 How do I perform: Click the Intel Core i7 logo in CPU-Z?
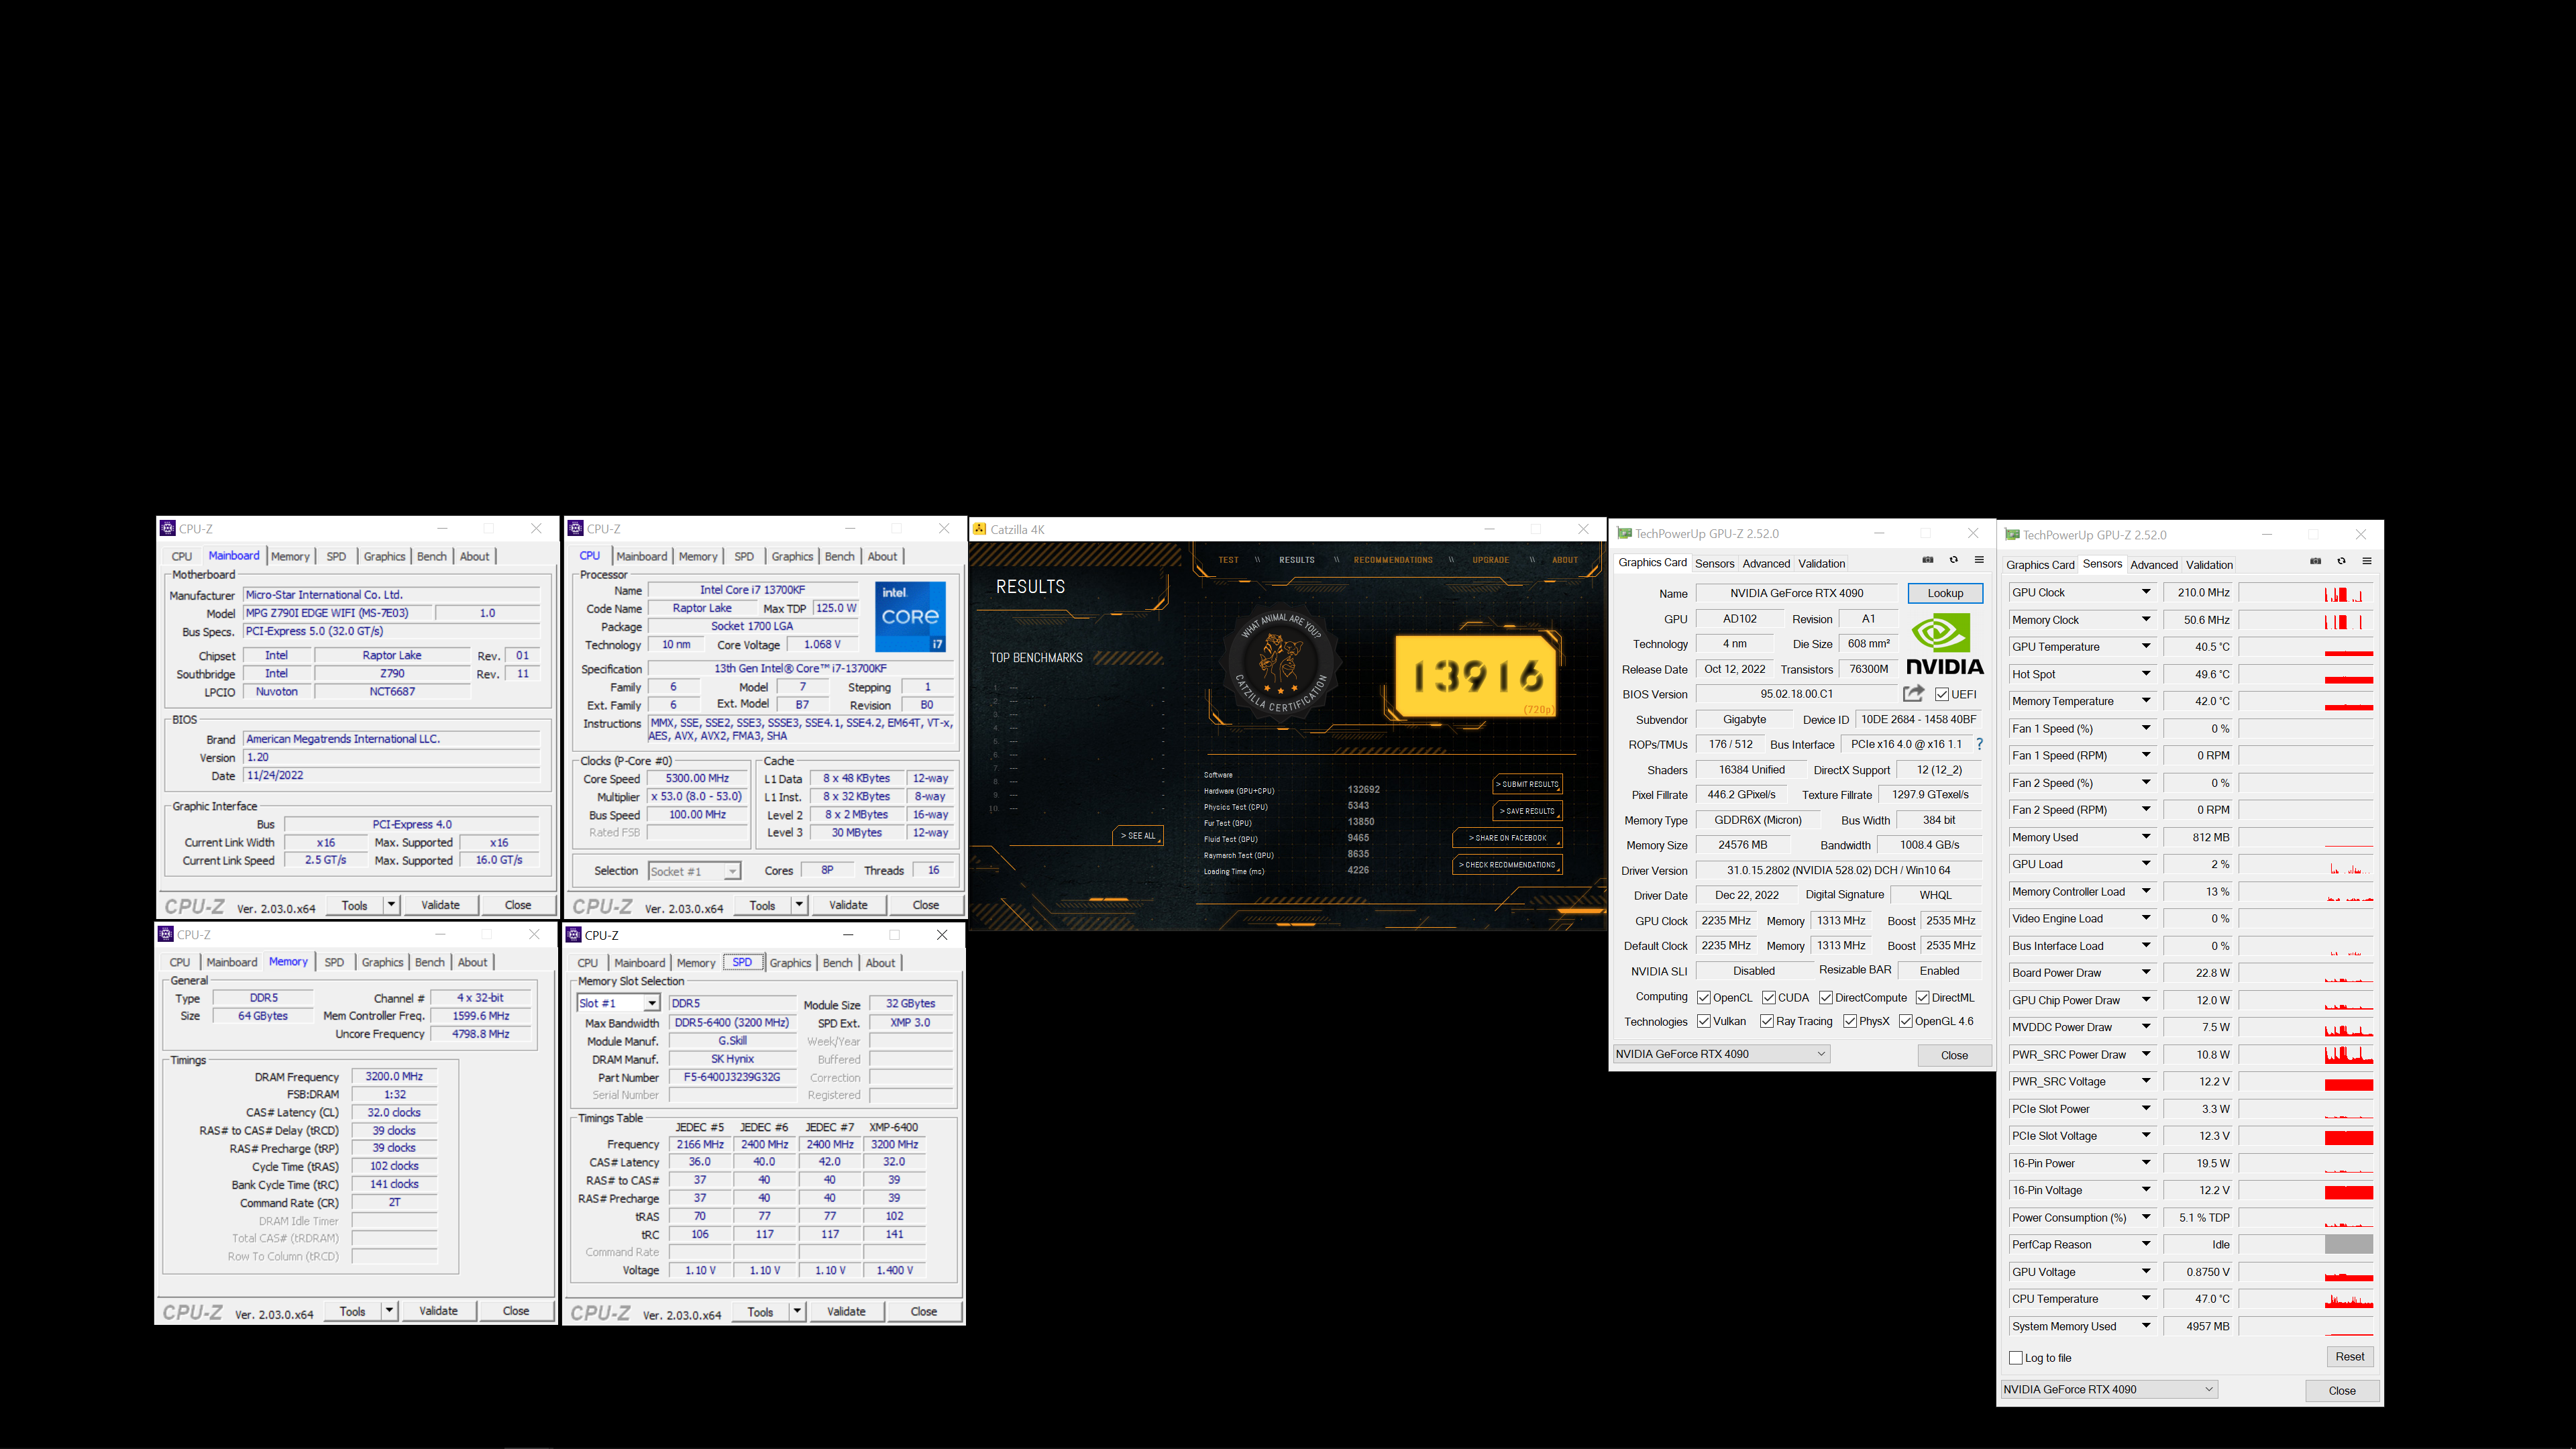[910, 616]
